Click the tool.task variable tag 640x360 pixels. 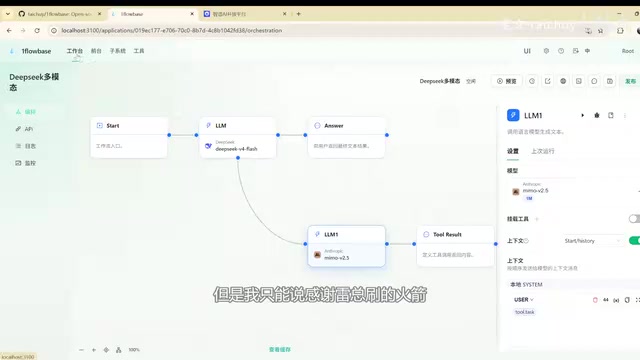[x=524, y=312]
